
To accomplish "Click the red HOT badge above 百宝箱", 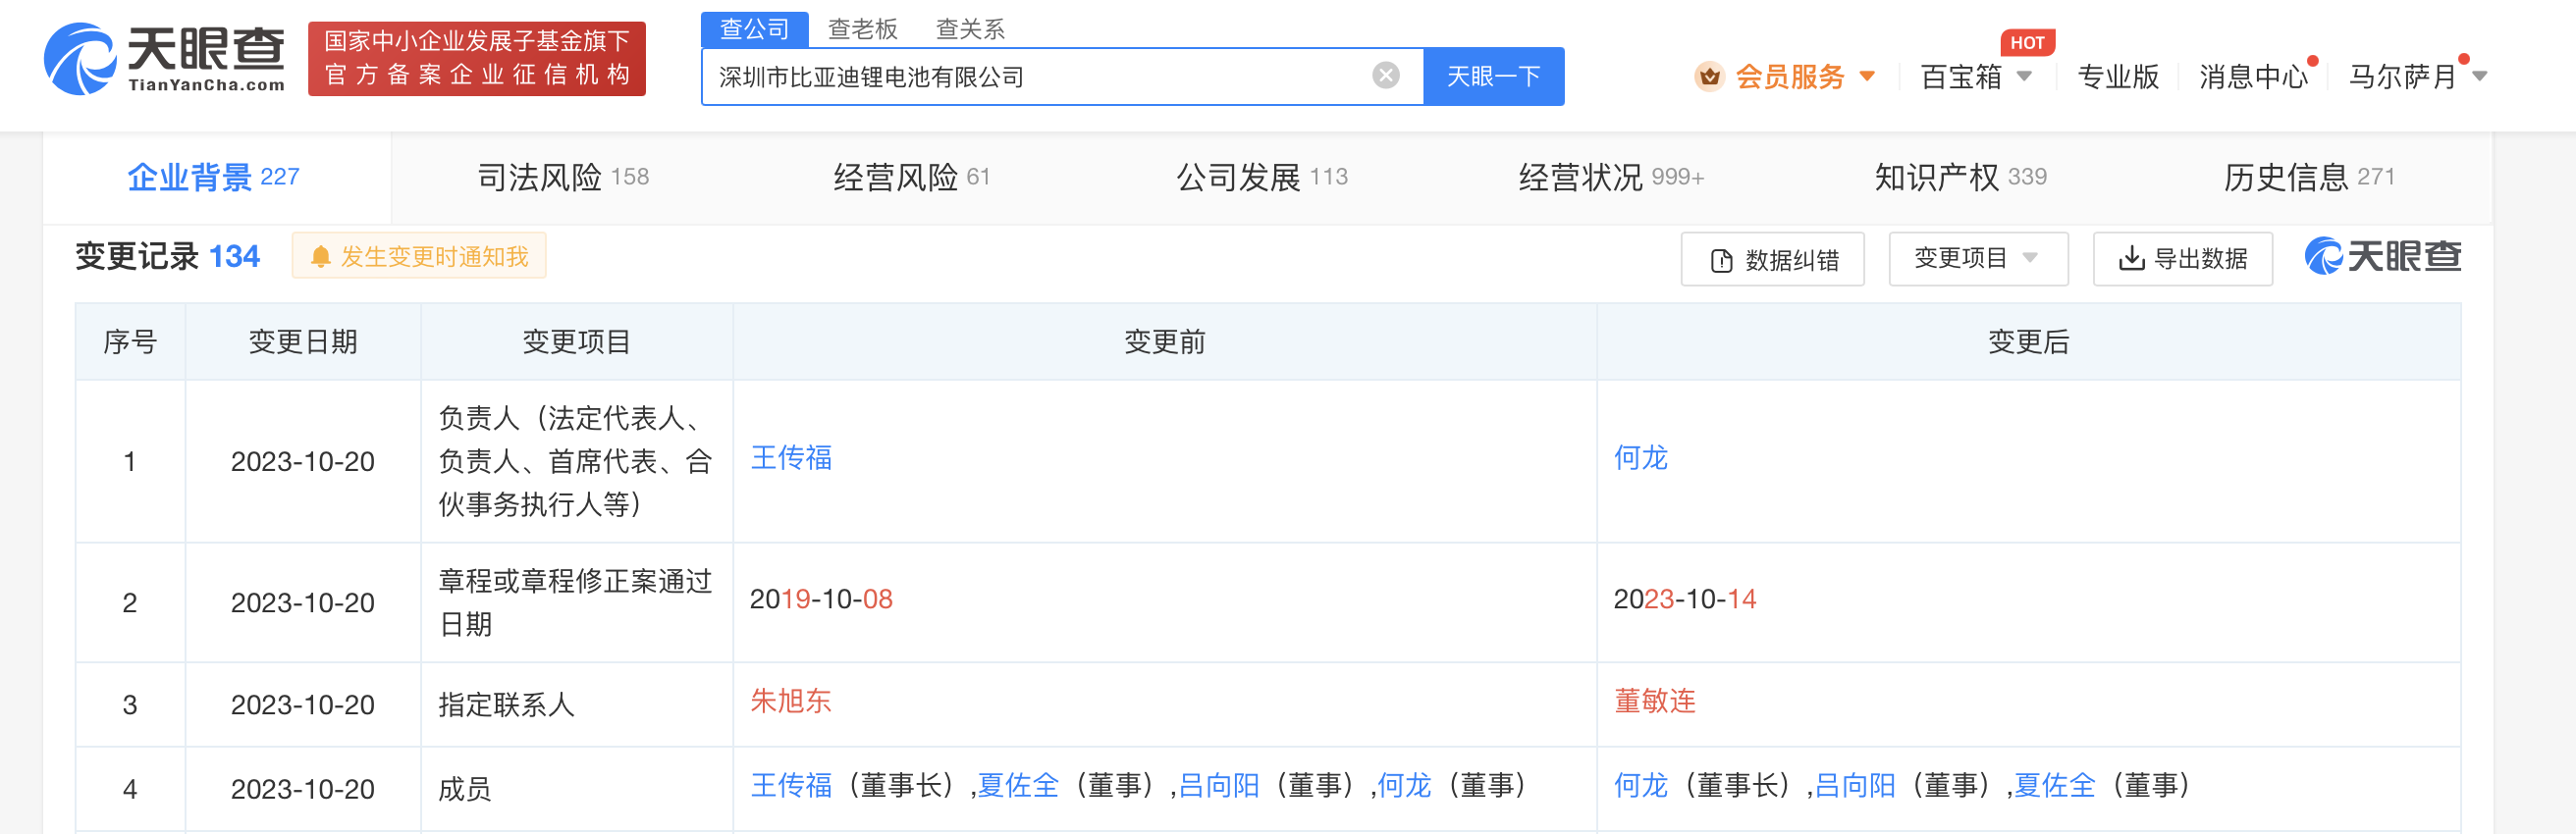I will coord(2026,43).
